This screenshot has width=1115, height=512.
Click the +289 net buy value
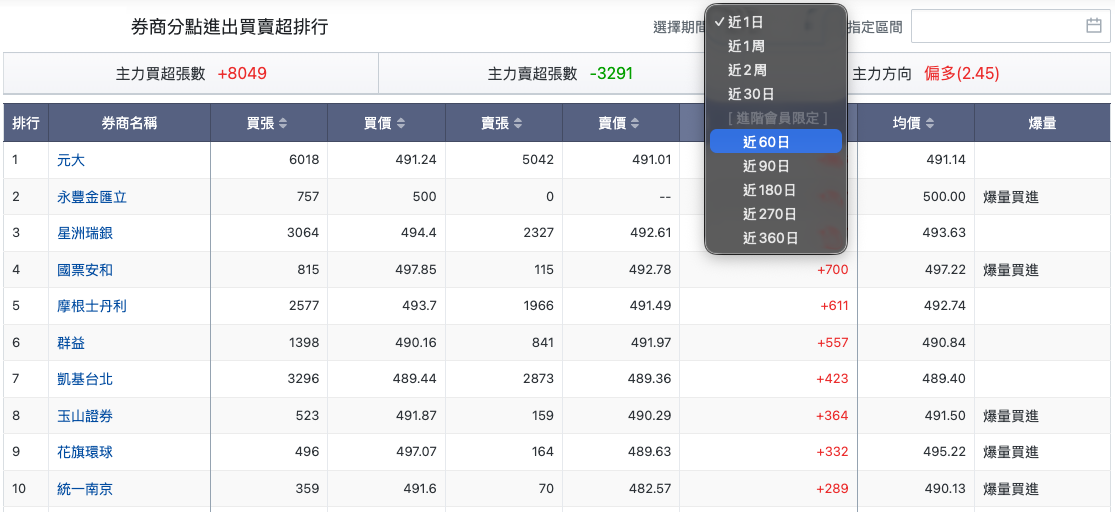pos(833,489)
